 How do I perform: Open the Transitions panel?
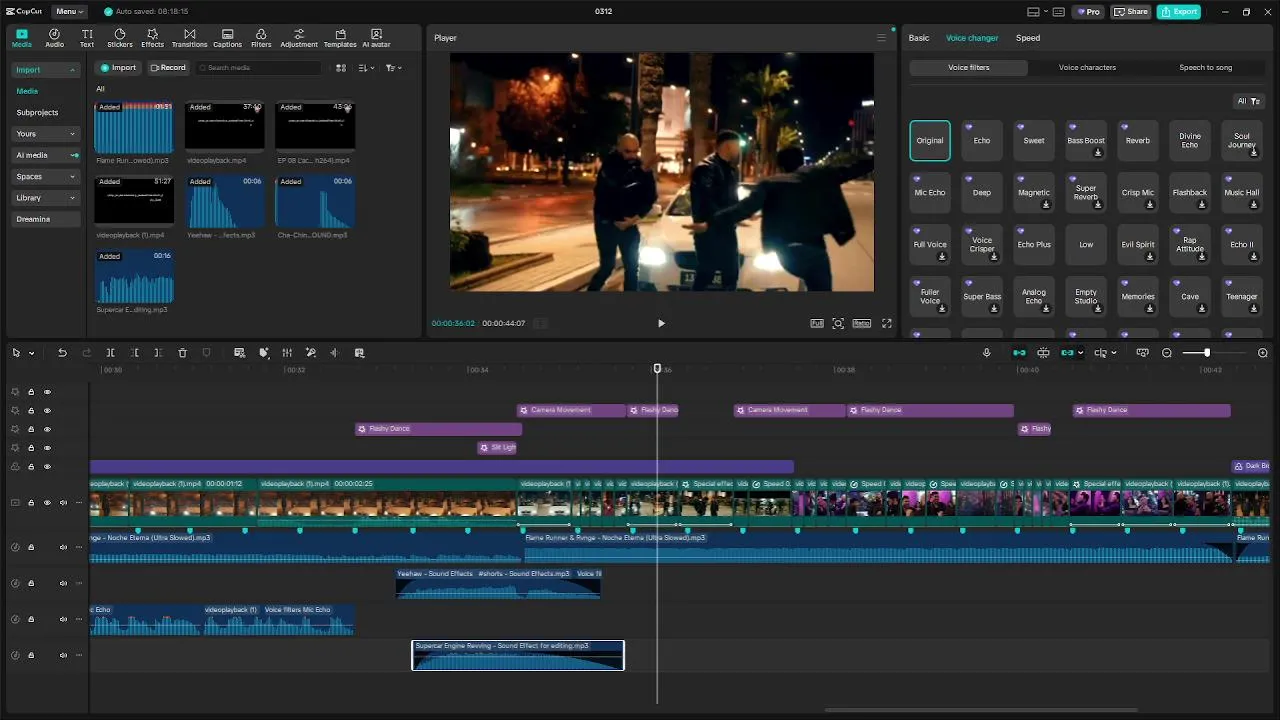(x=189, y=38)
